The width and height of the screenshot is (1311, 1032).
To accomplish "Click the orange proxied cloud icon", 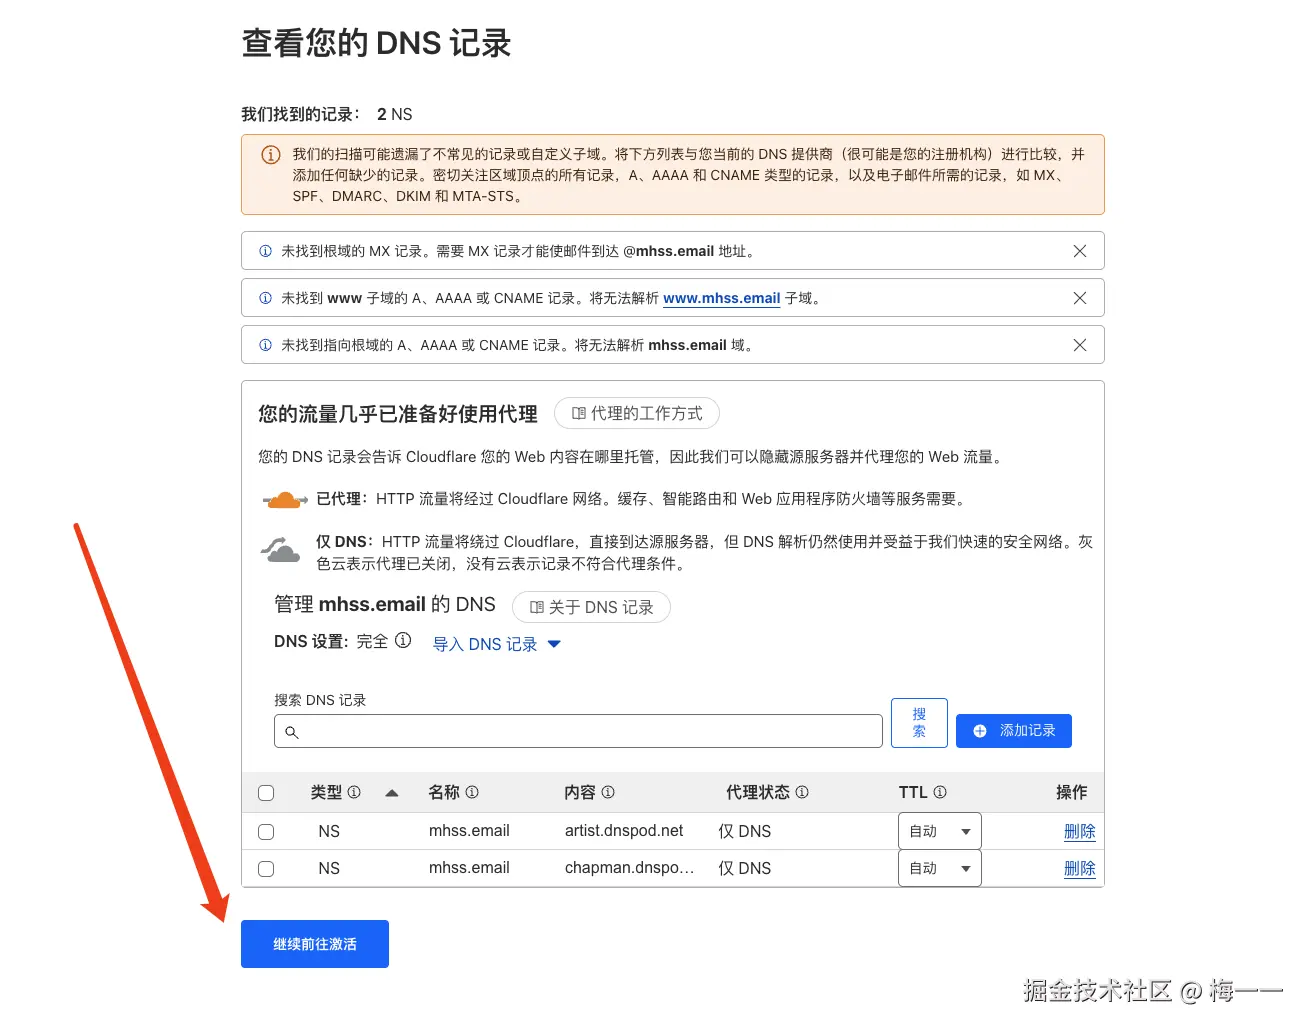I will (x=285, y=500).
